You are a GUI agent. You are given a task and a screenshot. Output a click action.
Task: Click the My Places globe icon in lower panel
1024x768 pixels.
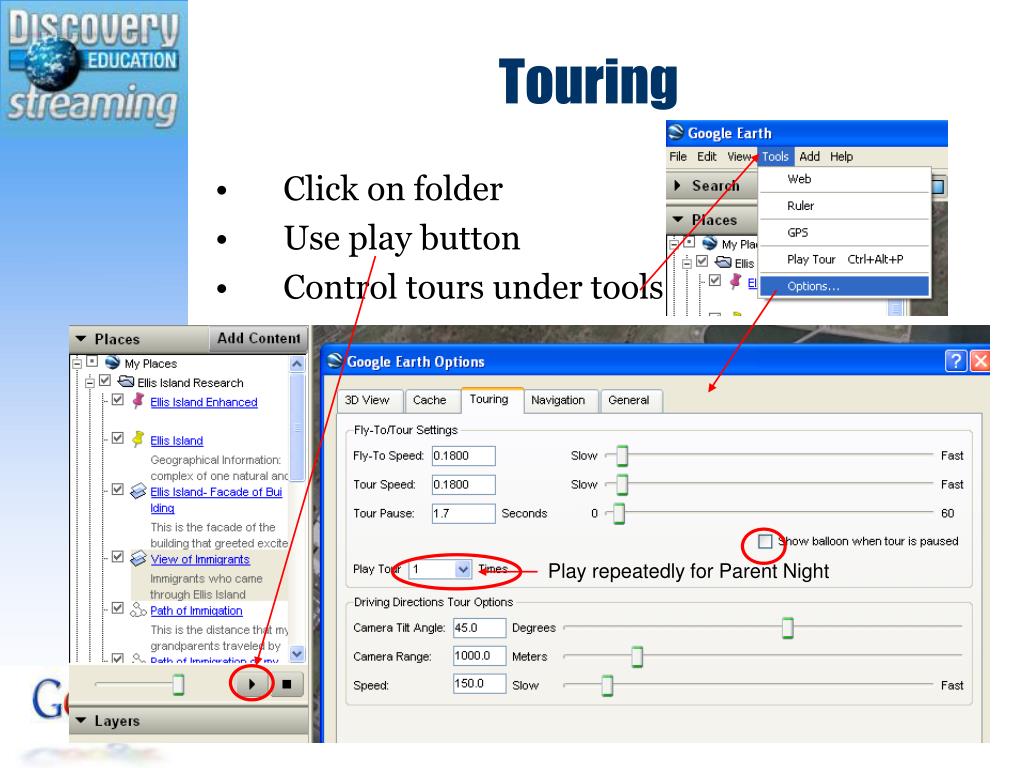112,362
